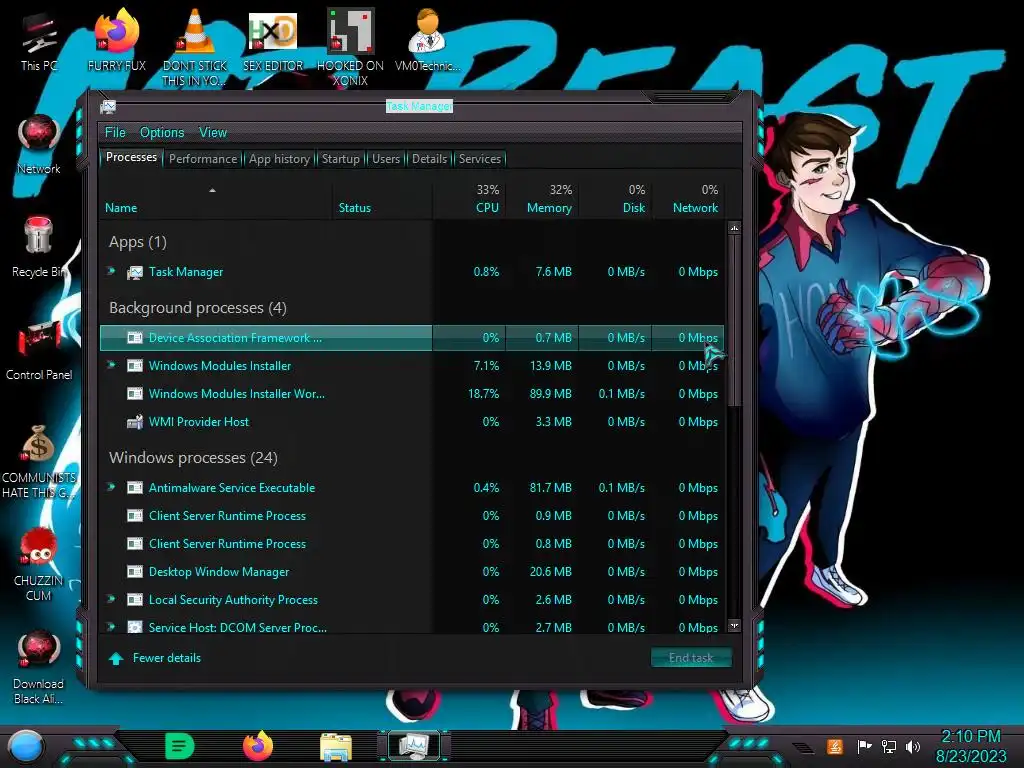
Task: Select the Processes tab
Action: click(131, 157)
